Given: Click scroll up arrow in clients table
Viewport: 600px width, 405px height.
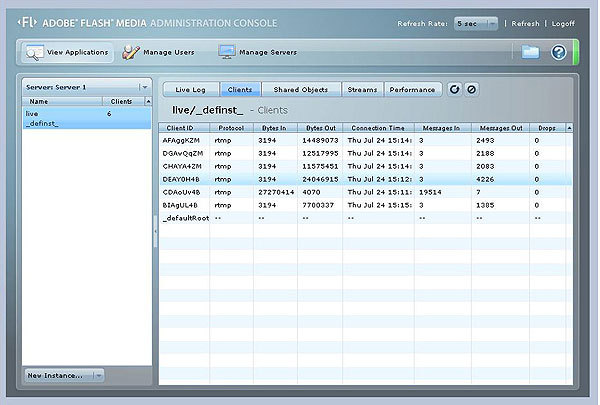Looking at the screenshot, I should point(569,128).
